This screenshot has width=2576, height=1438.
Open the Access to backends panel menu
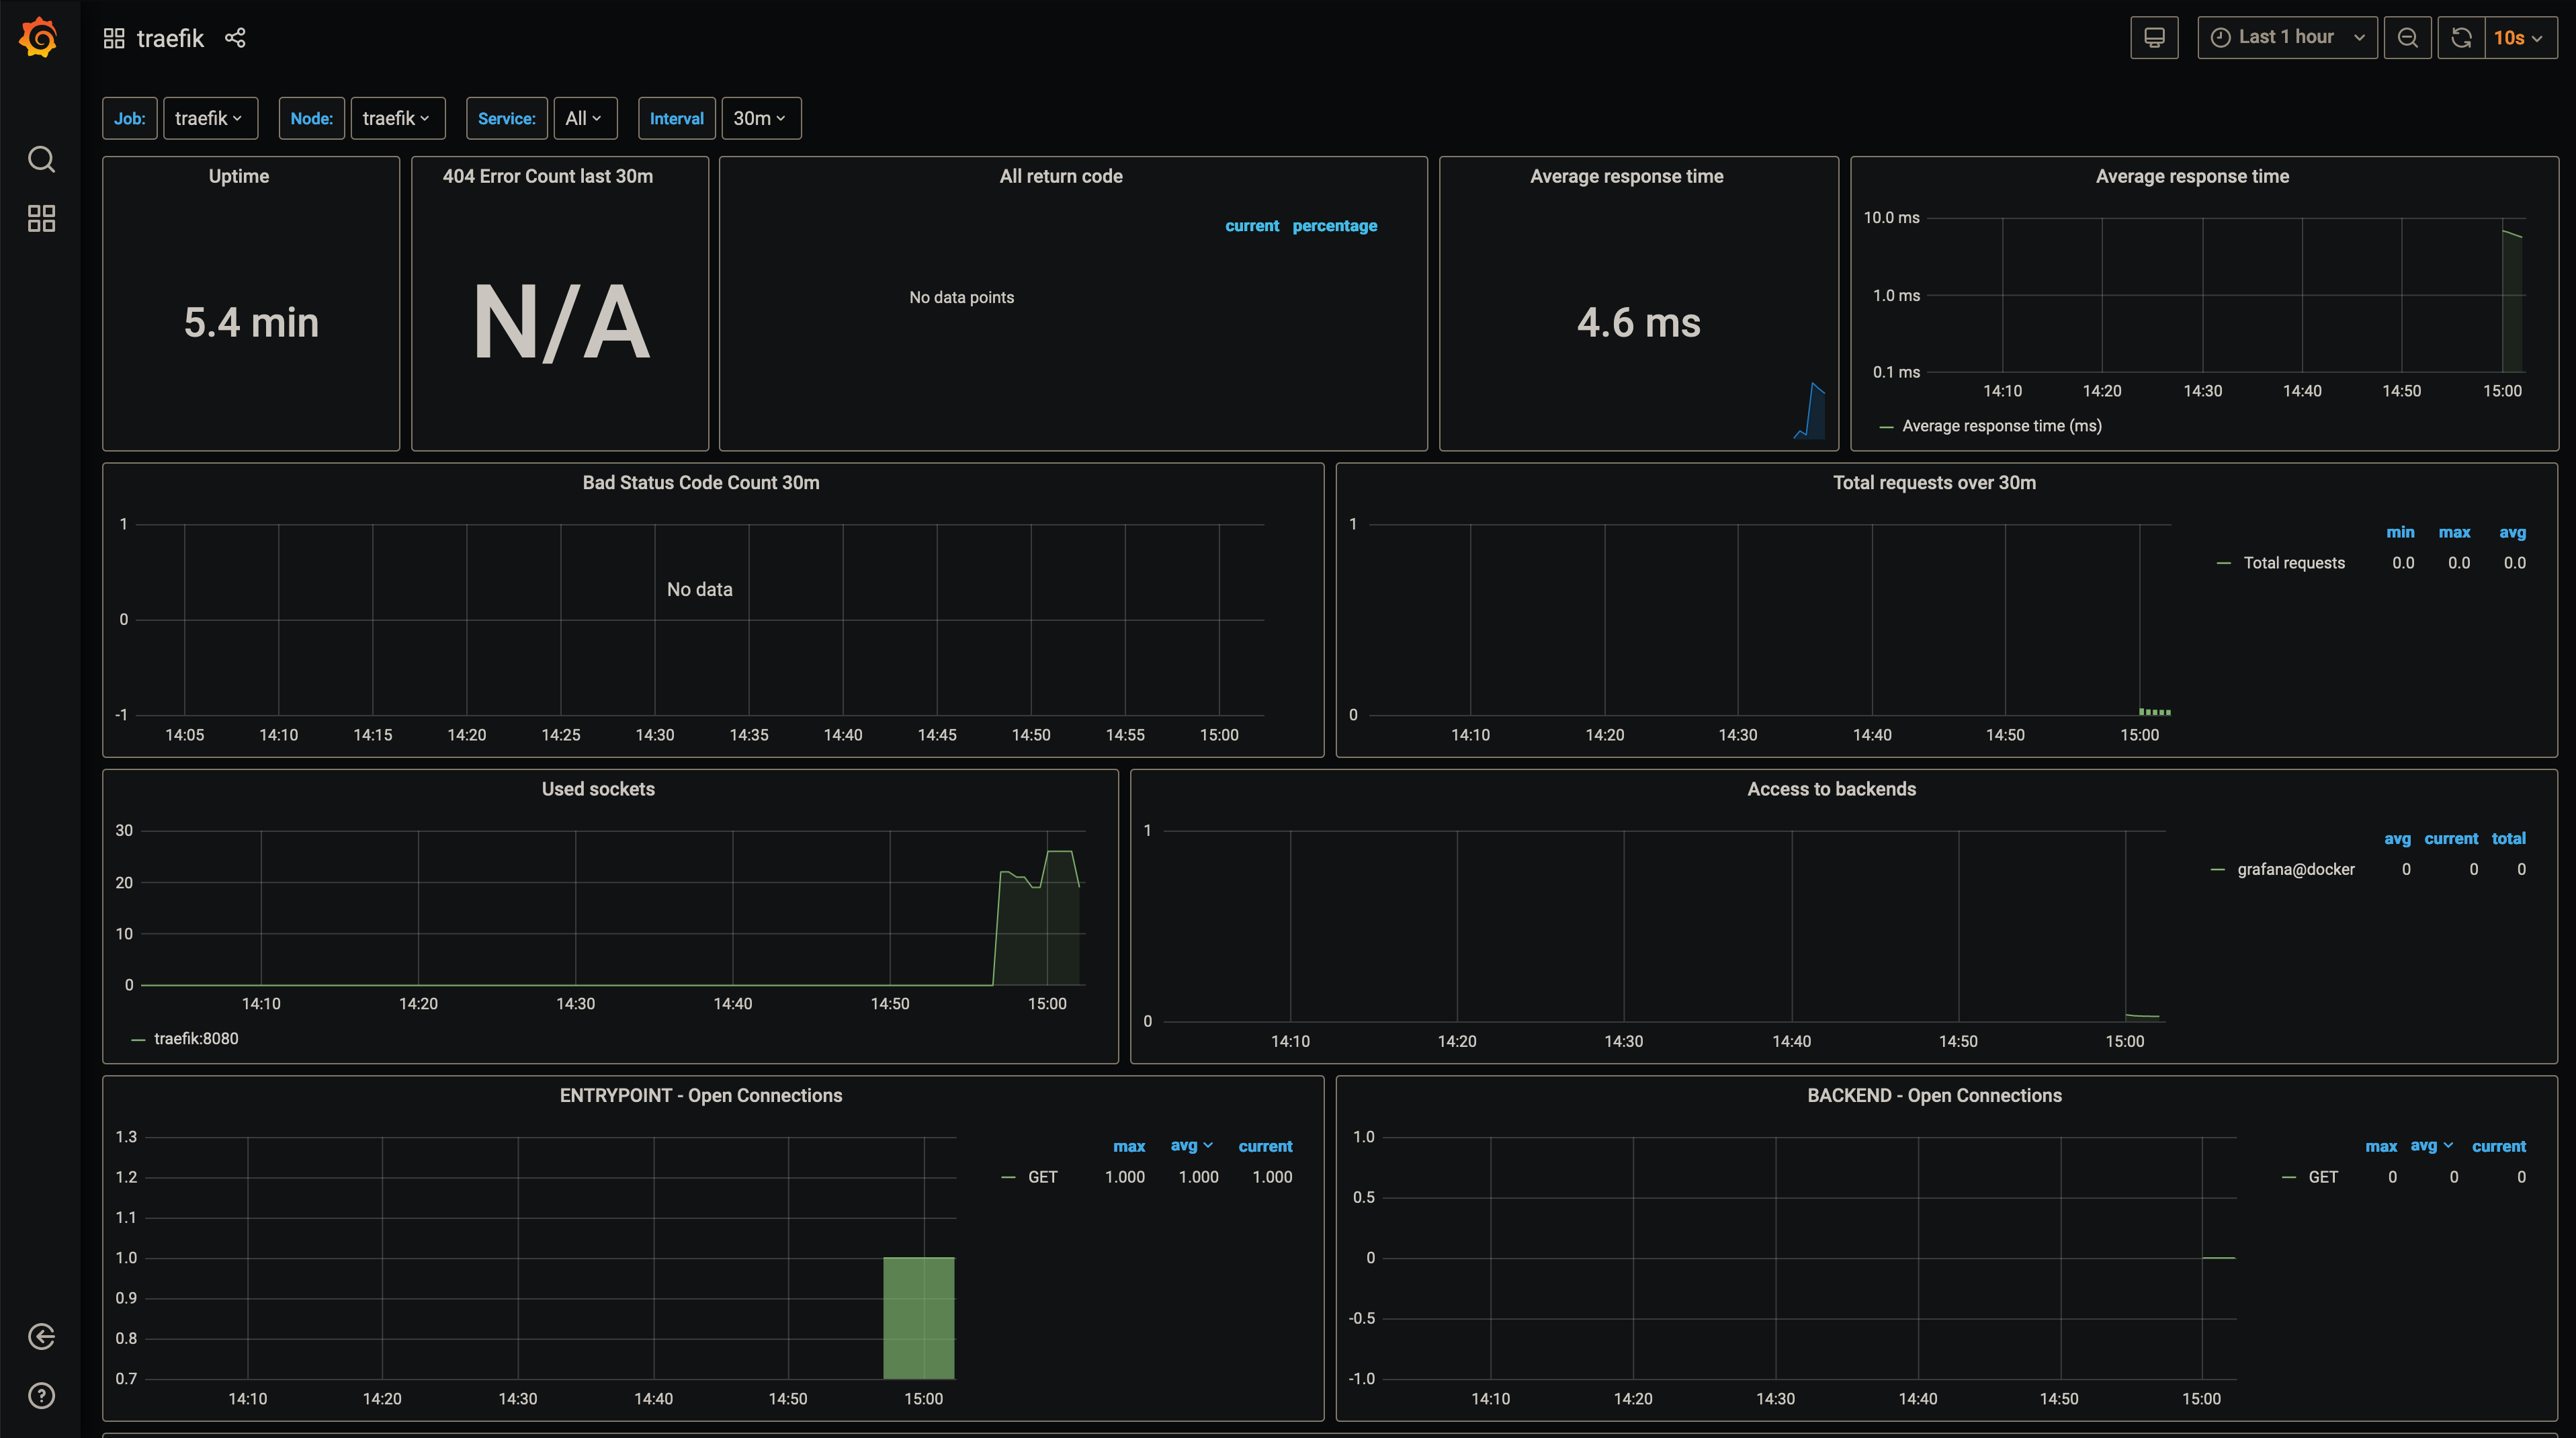click(x=1831, y=789)
